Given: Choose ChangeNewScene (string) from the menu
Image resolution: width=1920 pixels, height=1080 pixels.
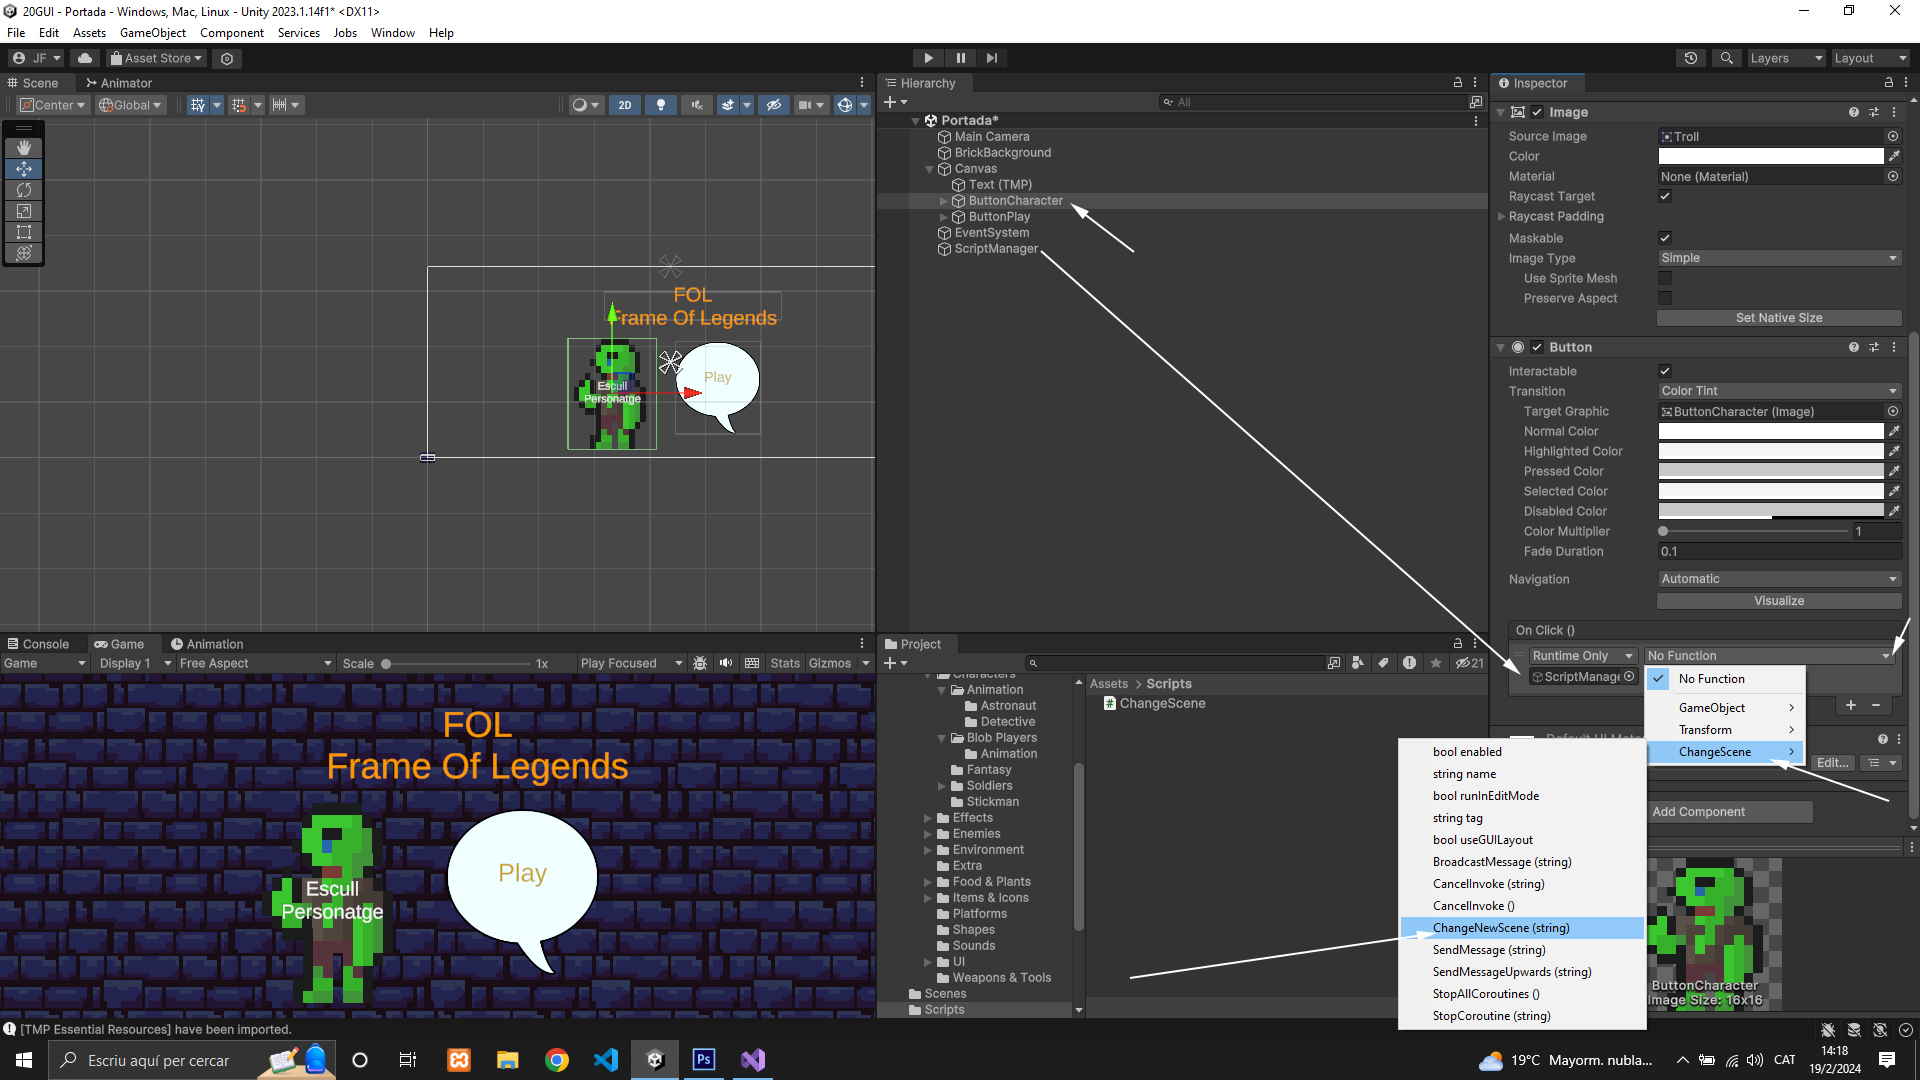Looking at the screenshot, I should 1501,928.
